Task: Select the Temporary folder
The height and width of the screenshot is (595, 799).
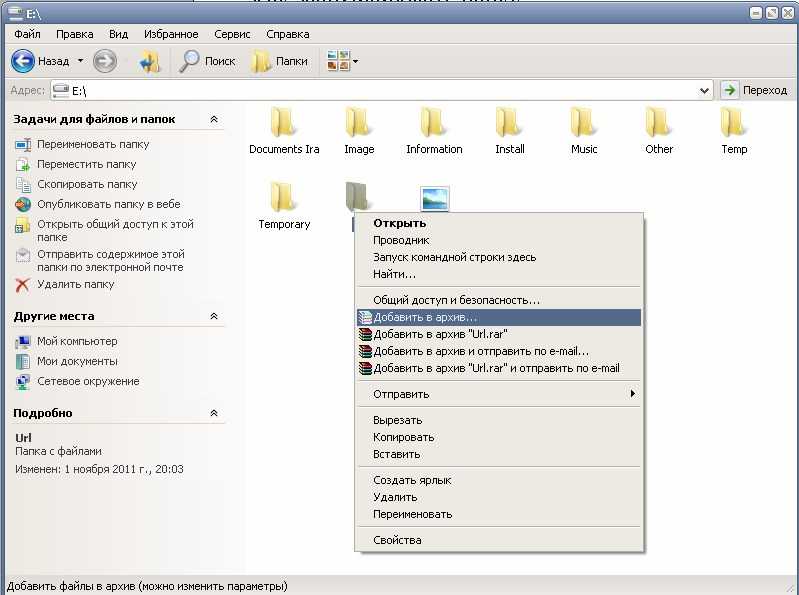Action: pos(284,206)
